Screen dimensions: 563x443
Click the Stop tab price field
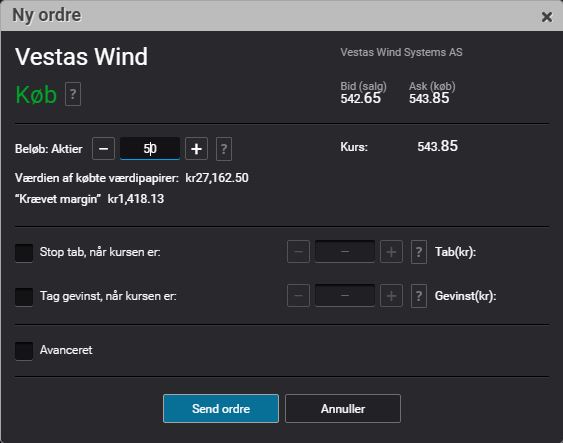[345, 252]
